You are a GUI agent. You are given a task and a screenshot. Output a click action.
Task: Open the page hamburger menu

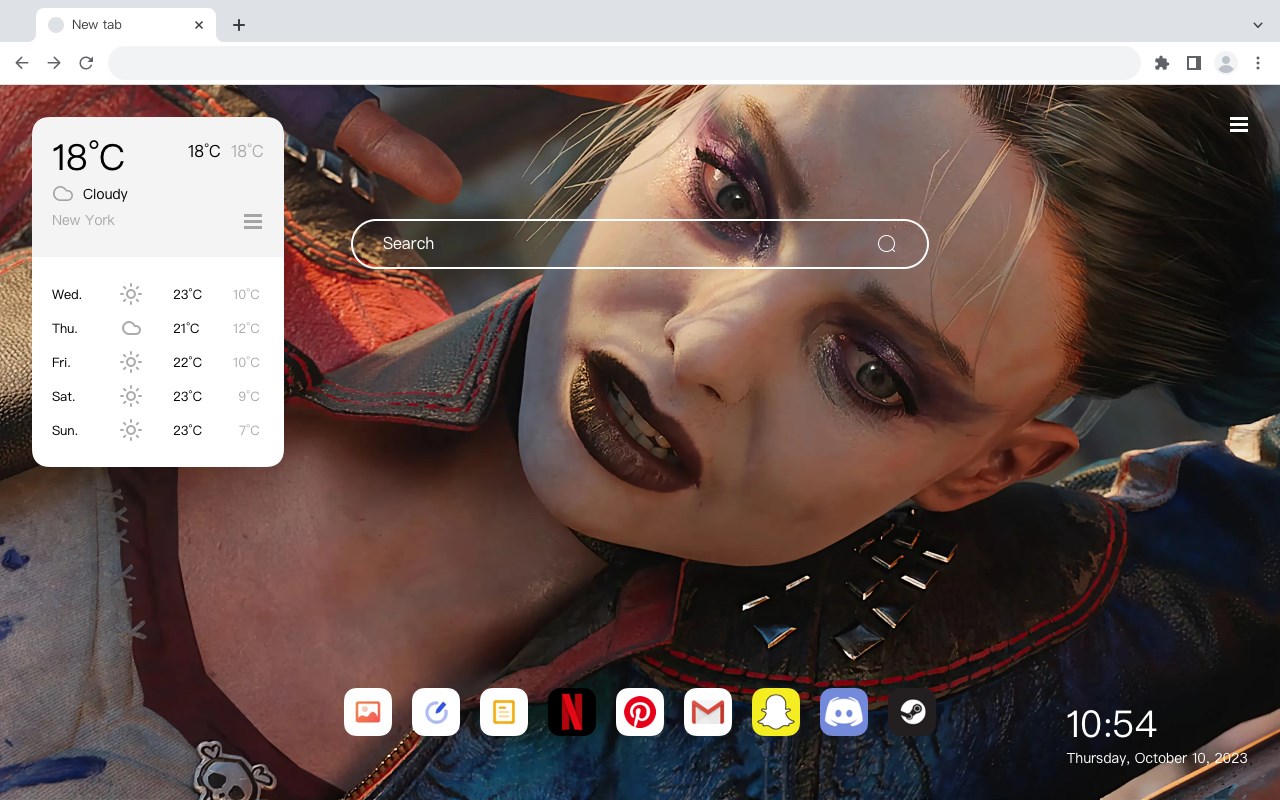1239,124
